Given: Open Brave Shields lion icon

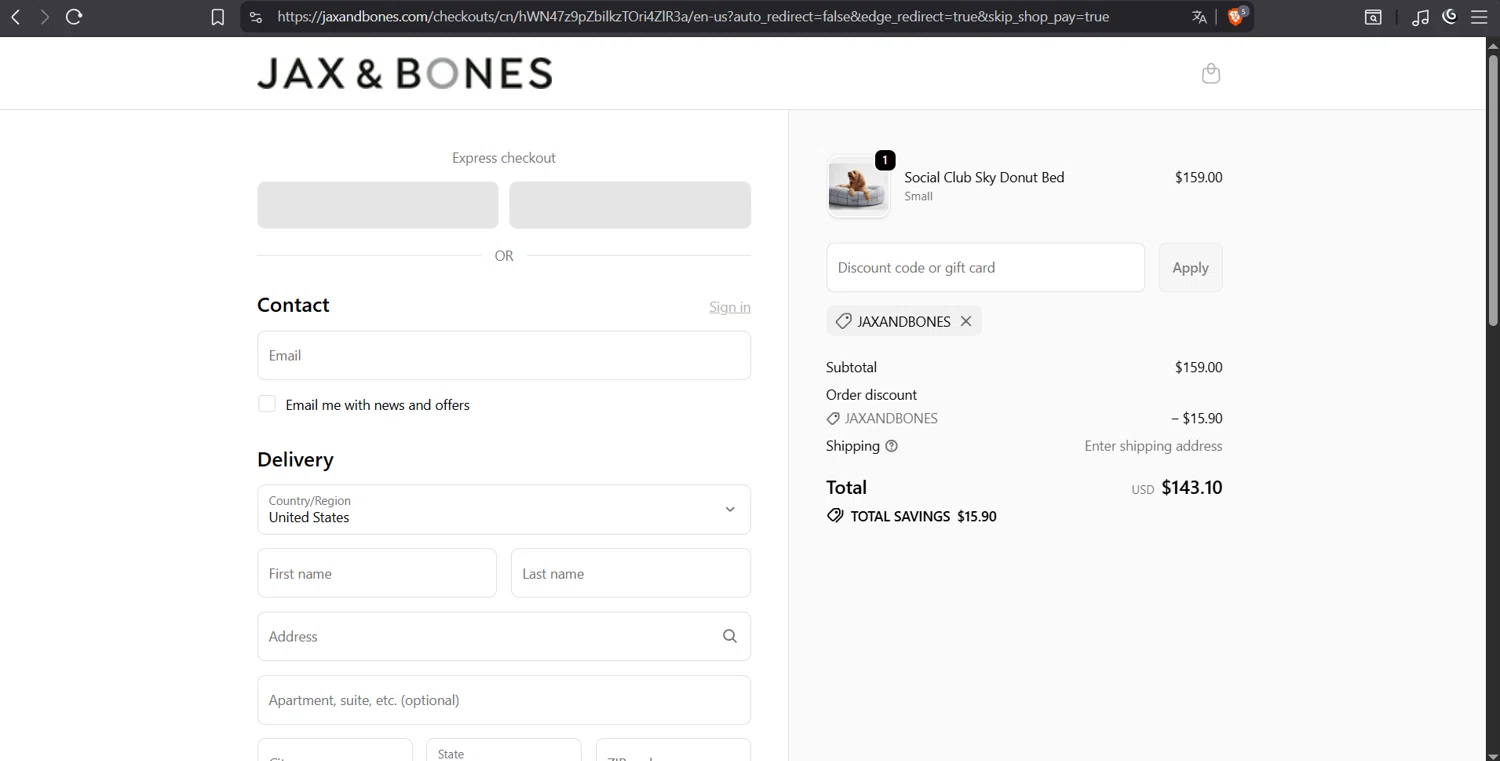Looking at the screenshot, I should click(1236, 16).
